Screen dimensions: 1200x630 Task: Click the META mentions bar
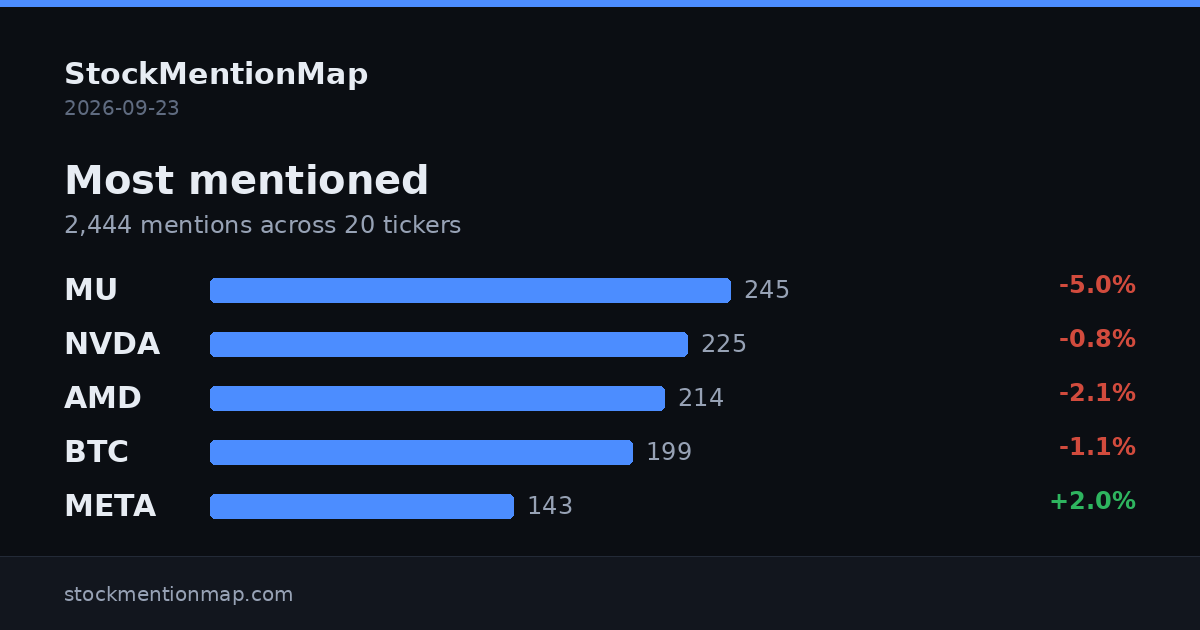(362, 506)
